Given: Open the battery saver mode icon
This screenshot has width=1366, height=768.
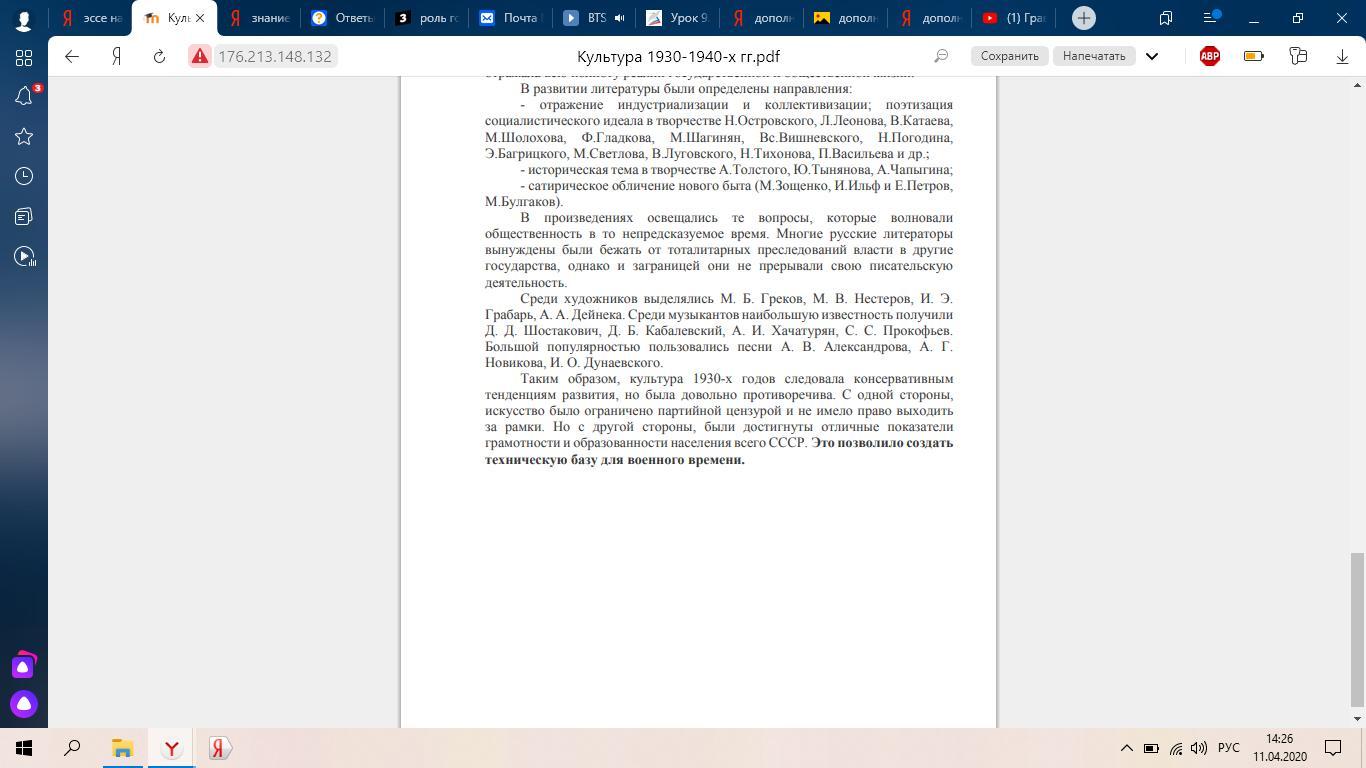Looking at the screenshot, I should tap(1253, 56).
